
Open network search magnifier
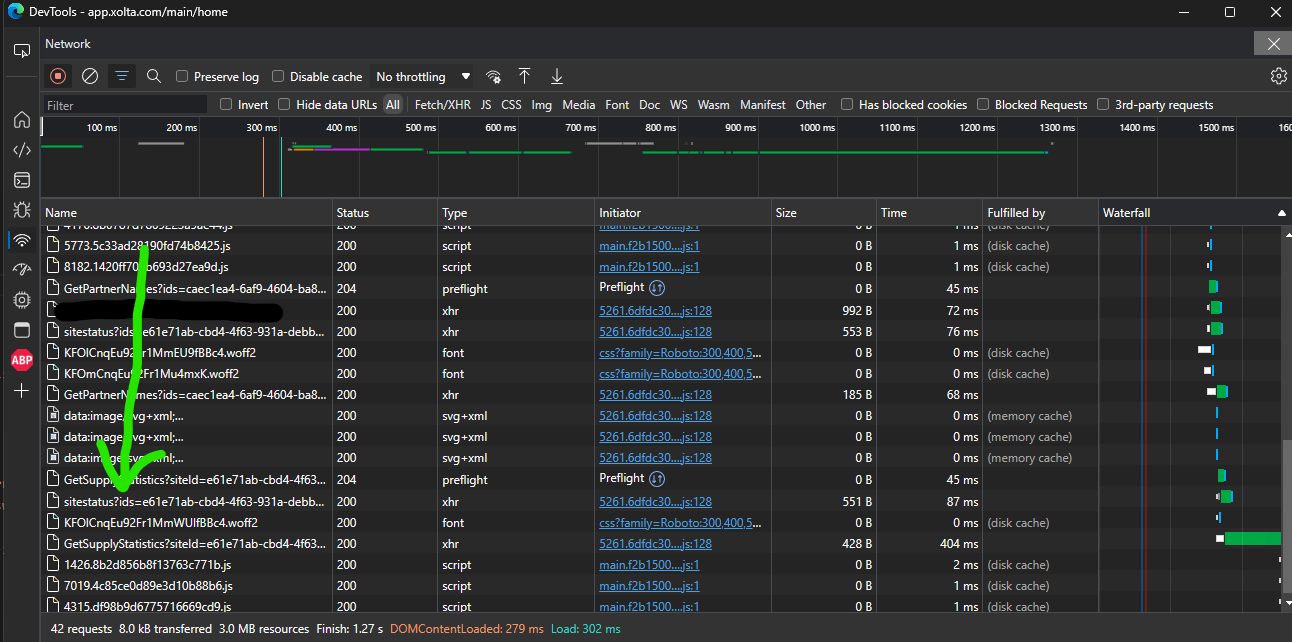(154, 76)
